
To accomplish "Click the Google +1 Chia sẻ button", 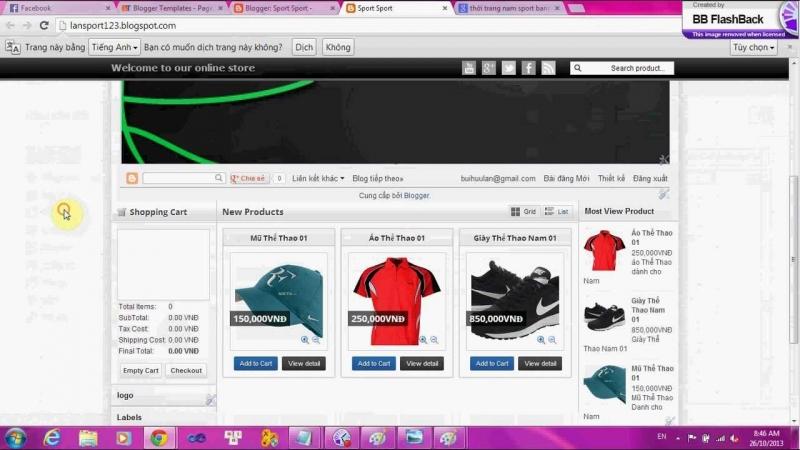I will tap(249, 178).
